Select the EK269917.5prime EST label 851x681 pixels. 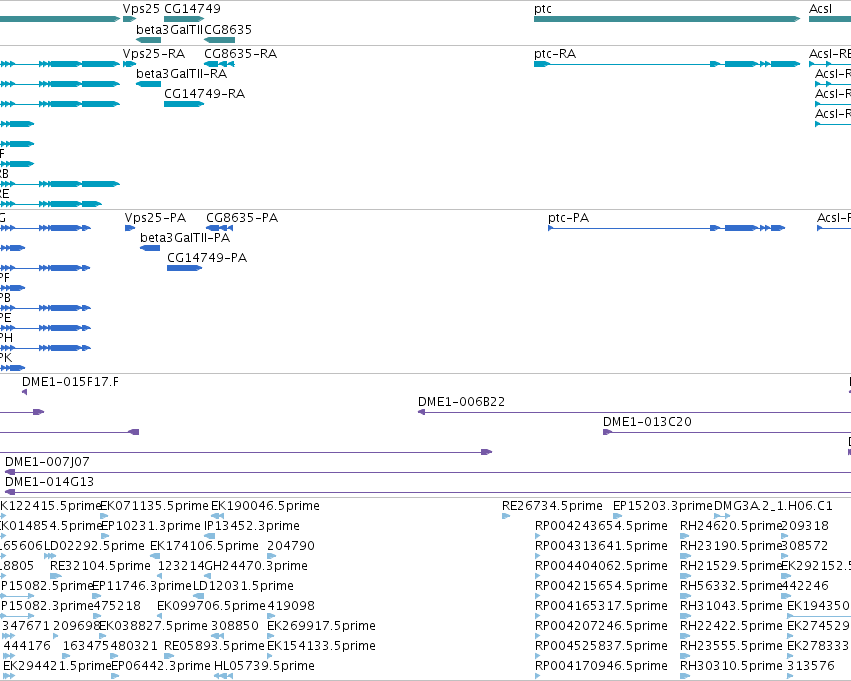321,626
